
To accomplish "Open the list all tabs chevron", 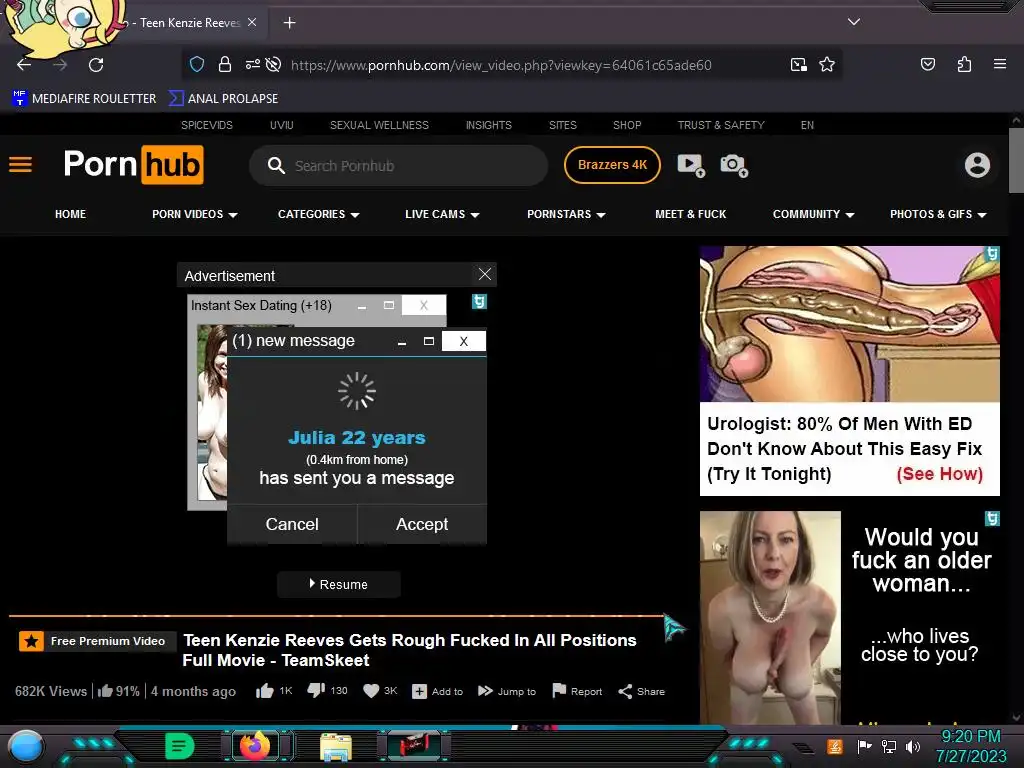I will point(854,22).
